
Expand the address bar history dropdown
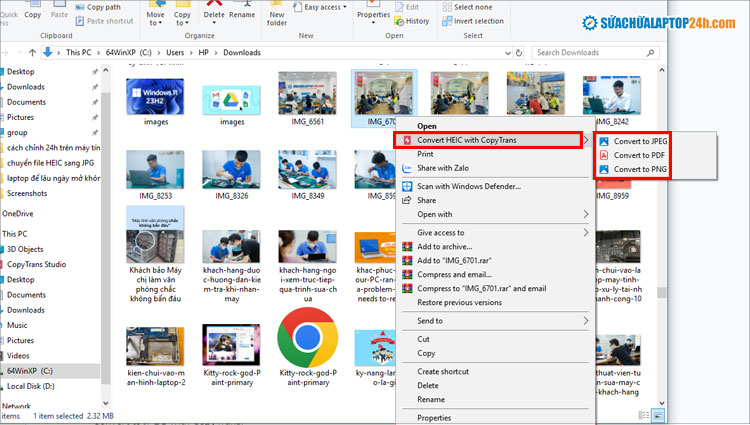tap(508, 53)
